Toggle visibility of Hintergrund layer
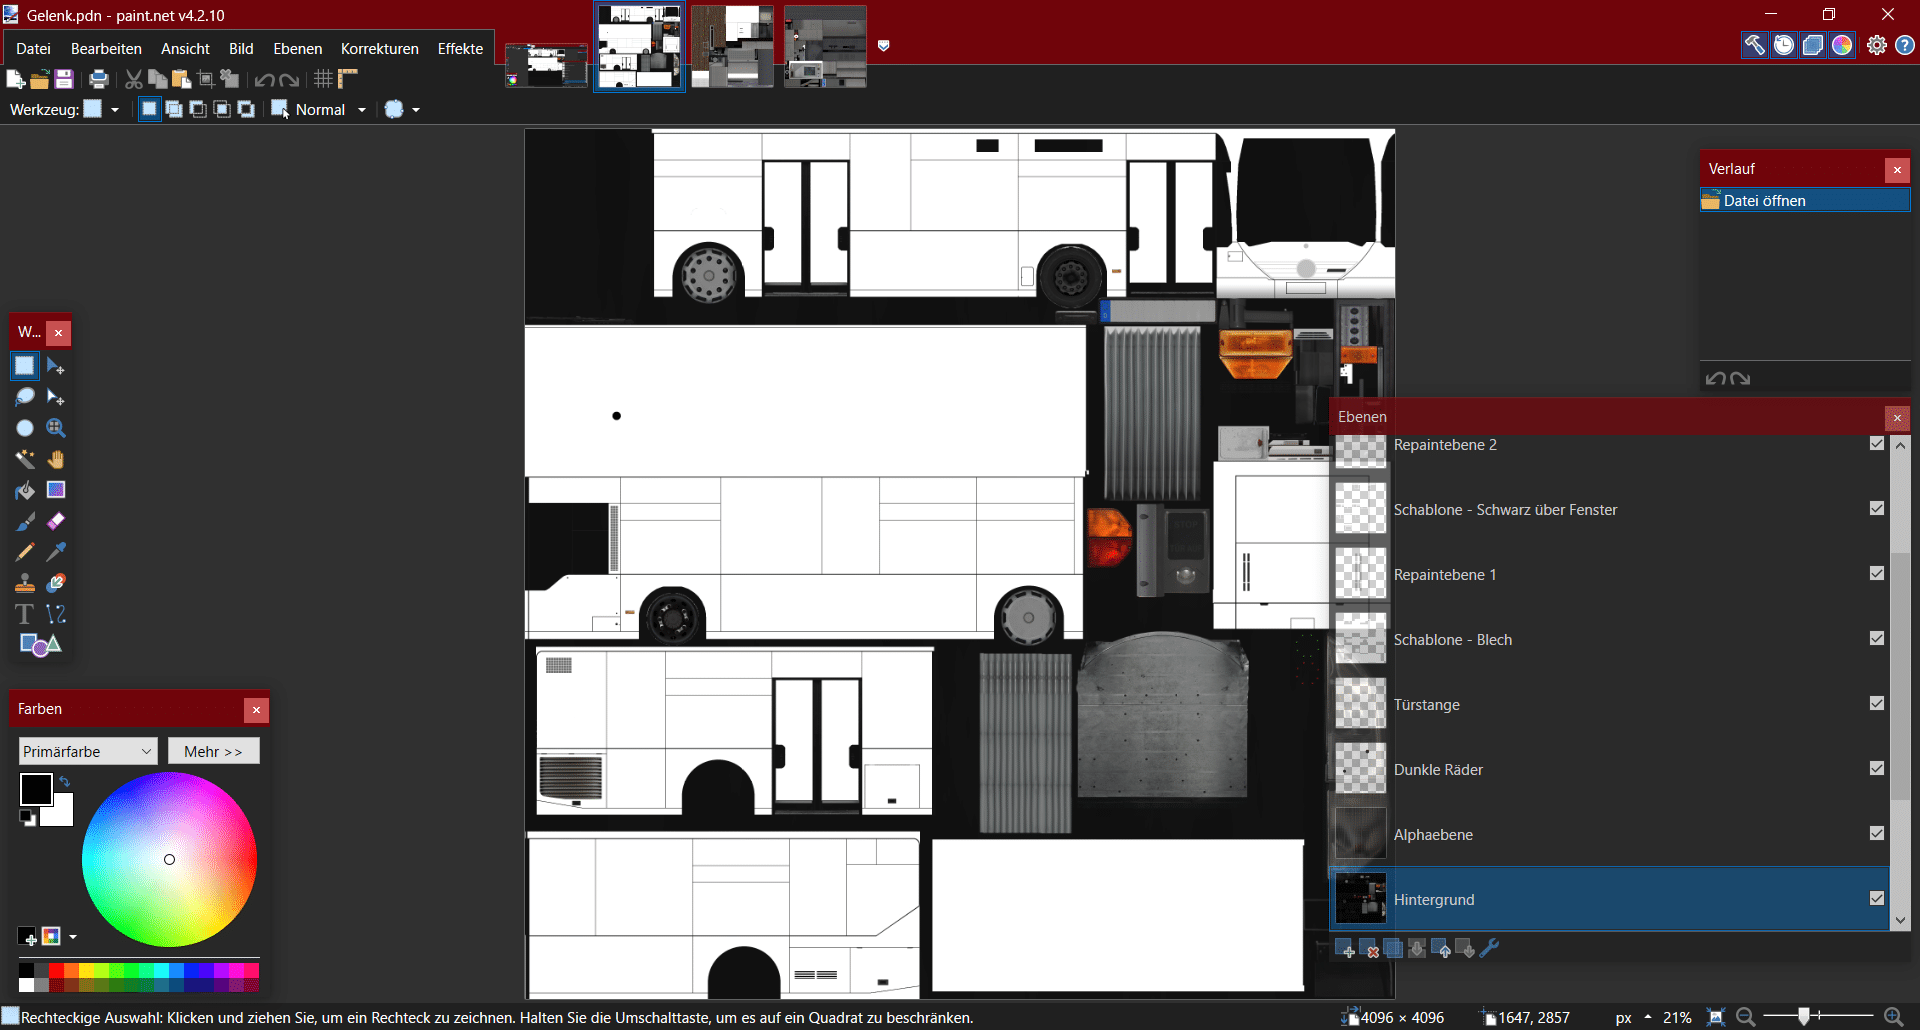The height and width of the screenshot is (1030, 1920). coord(1877,898)
